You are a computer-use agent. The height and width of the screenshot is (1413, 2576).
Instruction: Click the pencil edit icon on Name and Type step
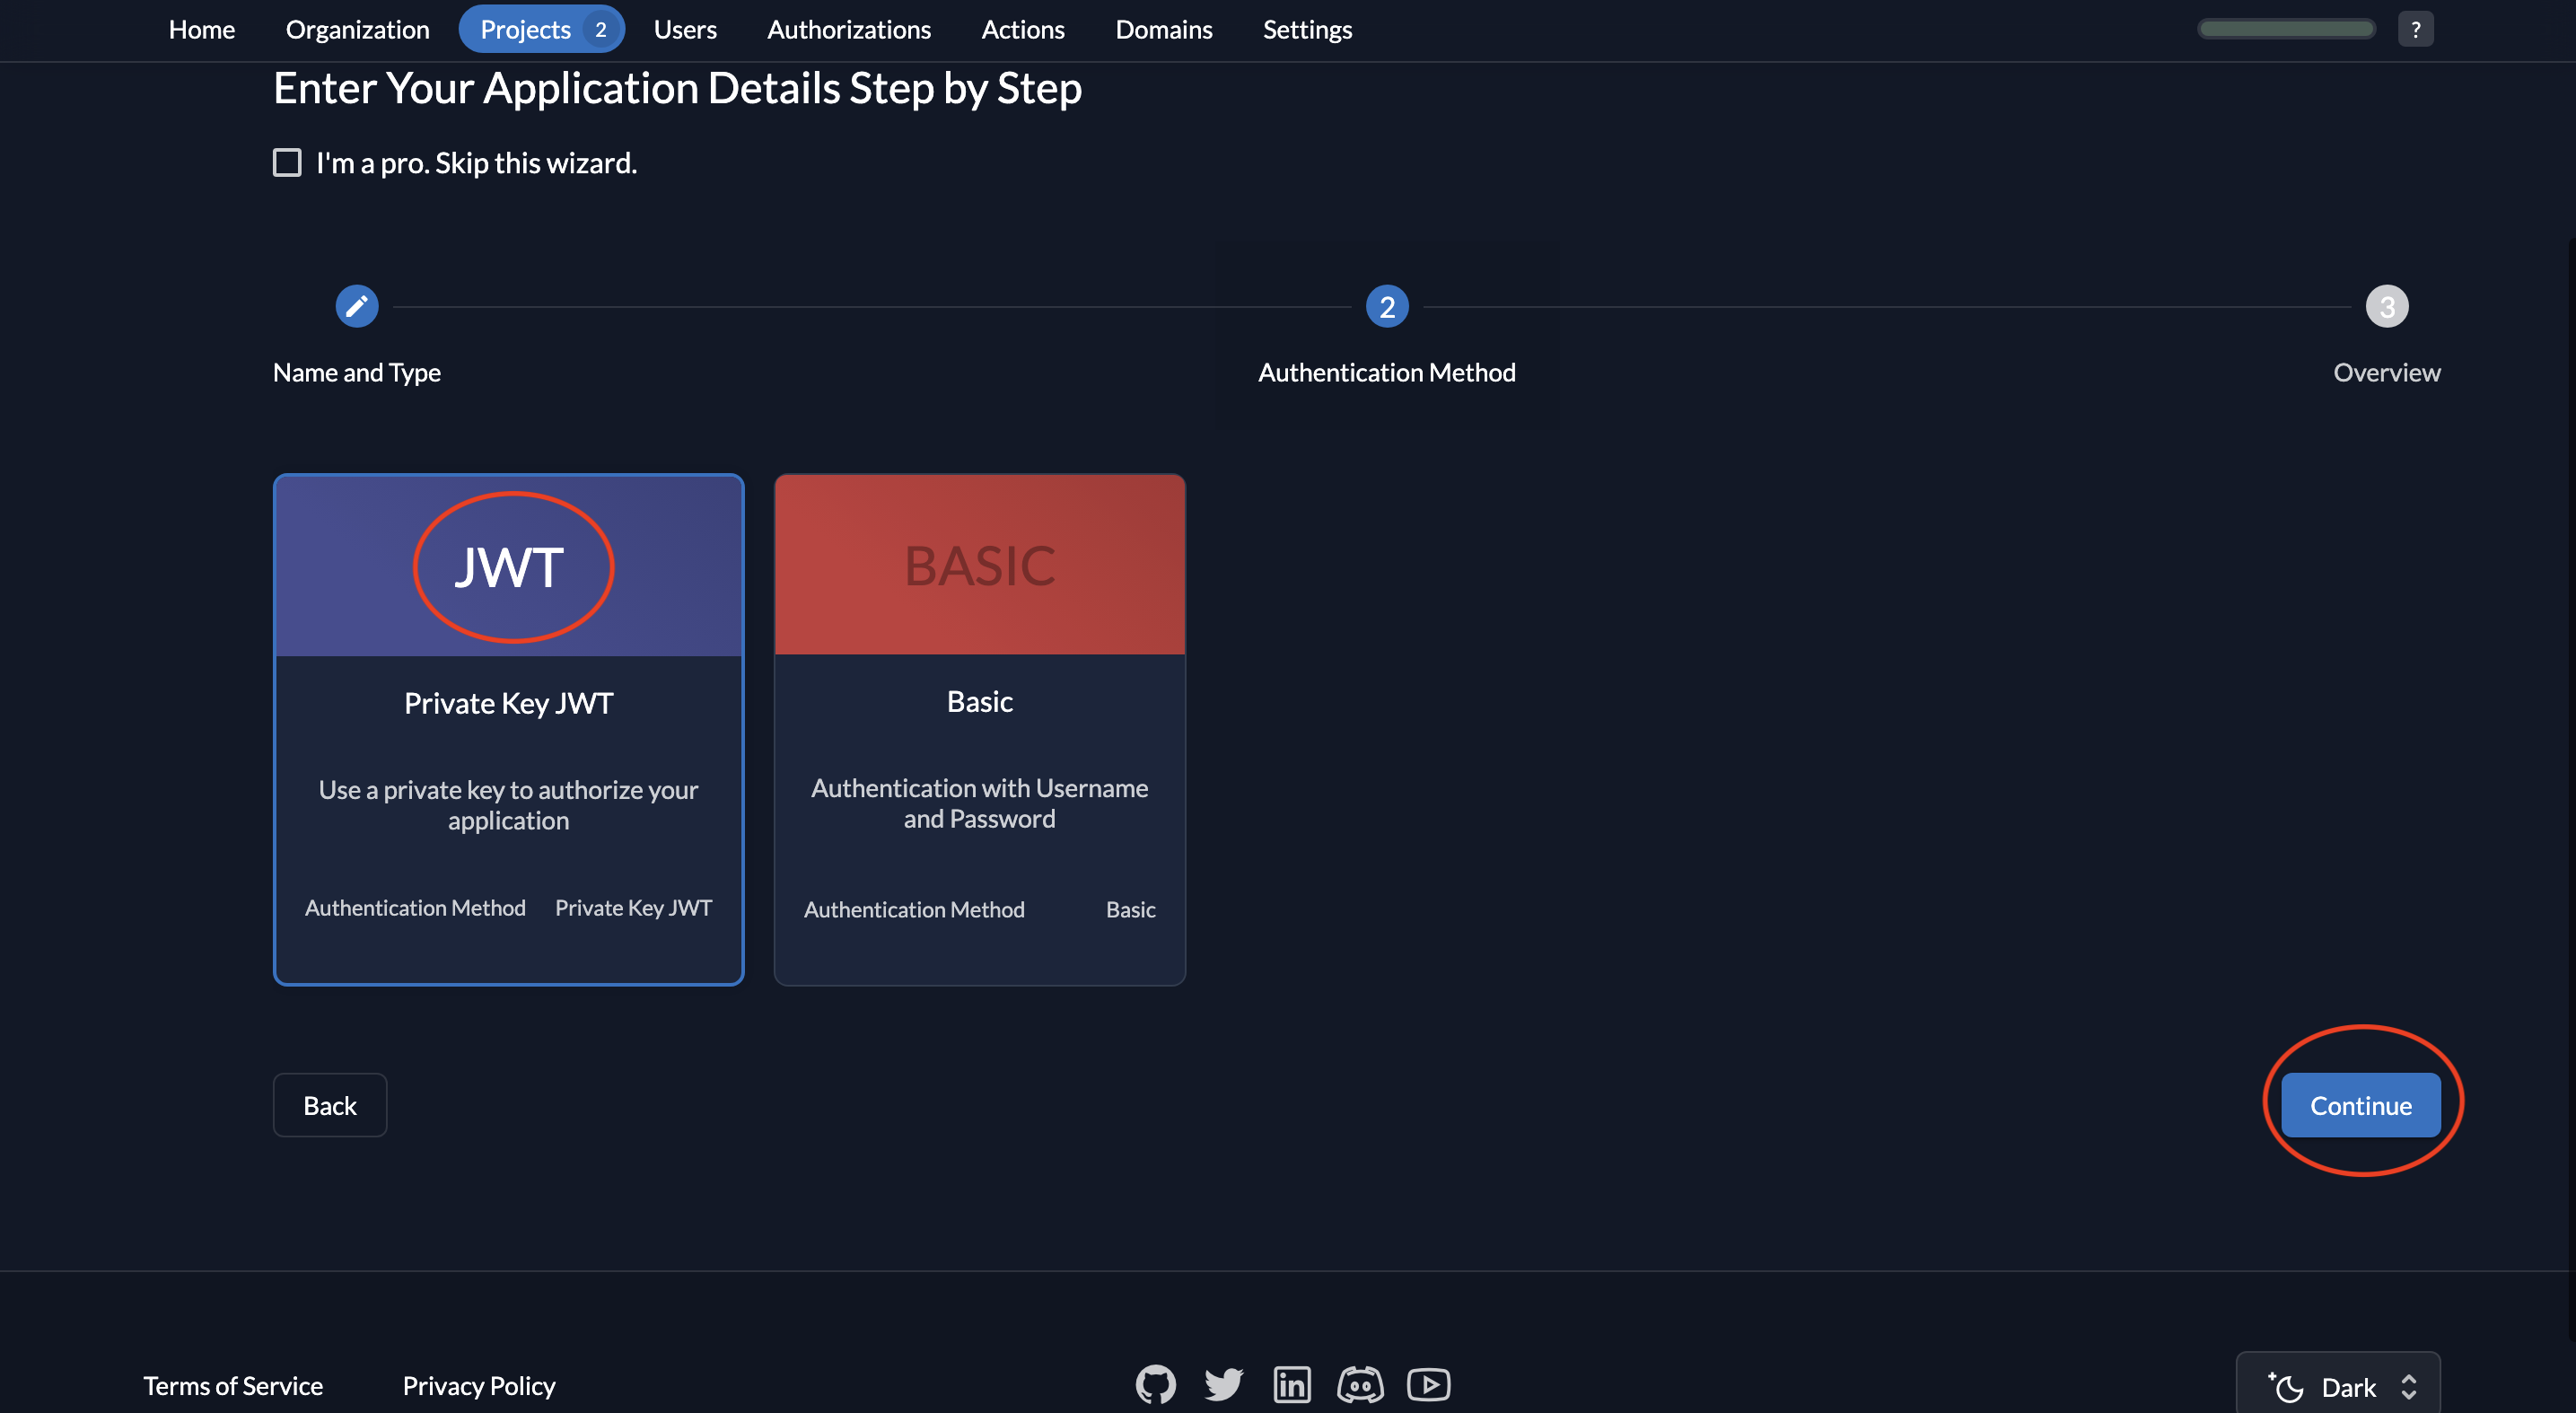point(357,306)
